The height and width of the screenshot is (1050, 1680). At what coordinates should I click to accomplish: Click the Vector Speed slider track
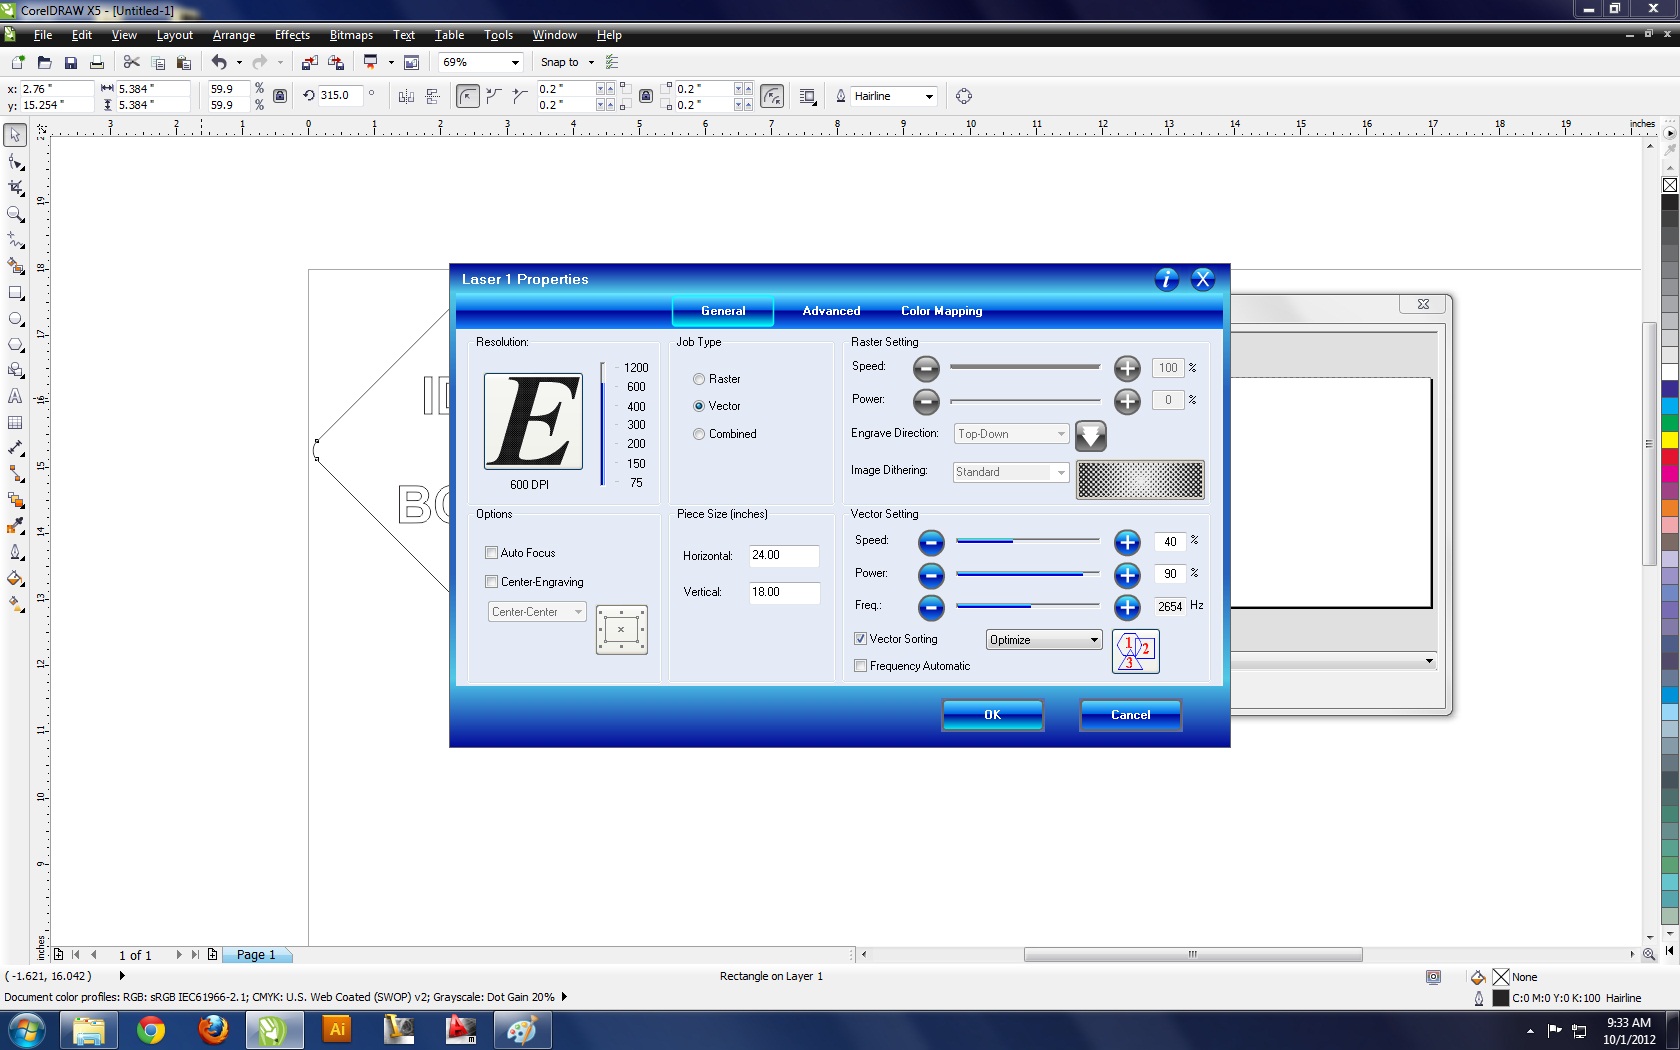pyautogui.click(x=1028, y=541)
